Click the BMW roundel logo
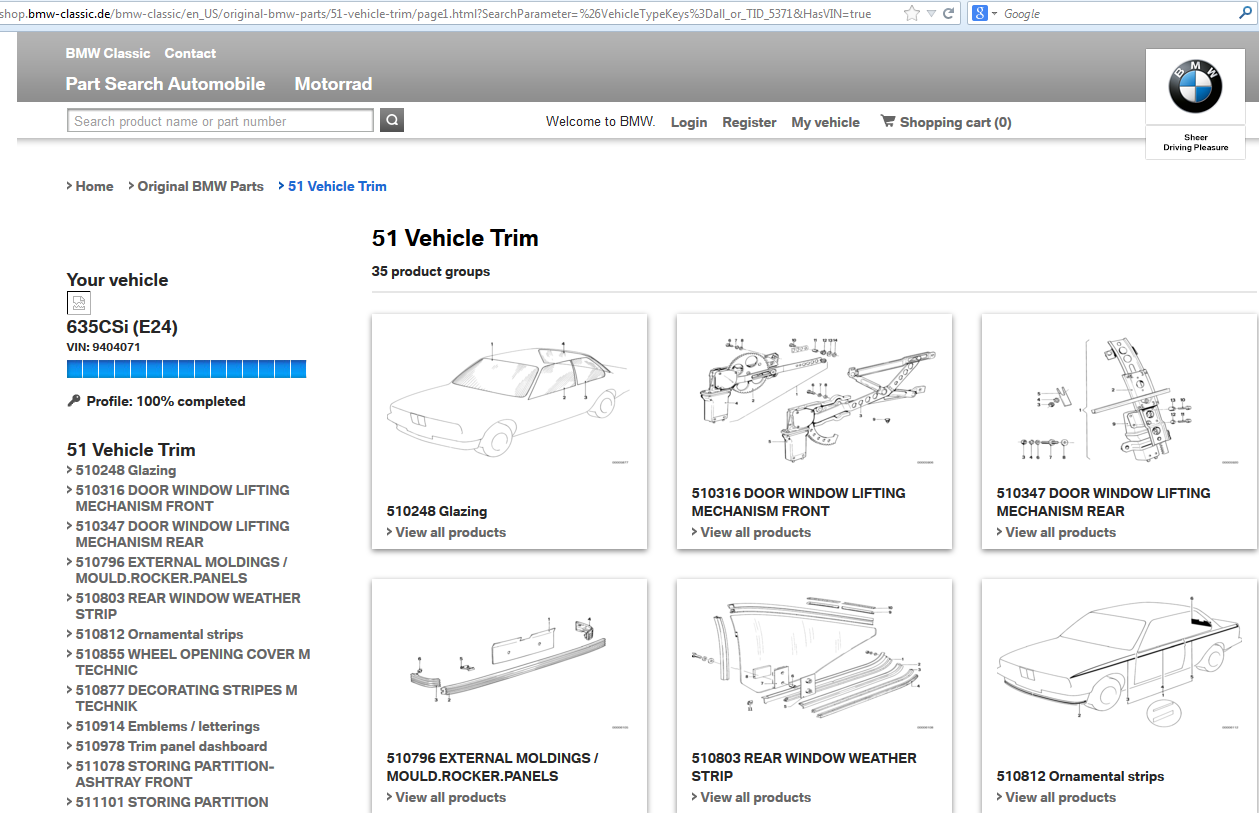 [x=1195, y=87]
